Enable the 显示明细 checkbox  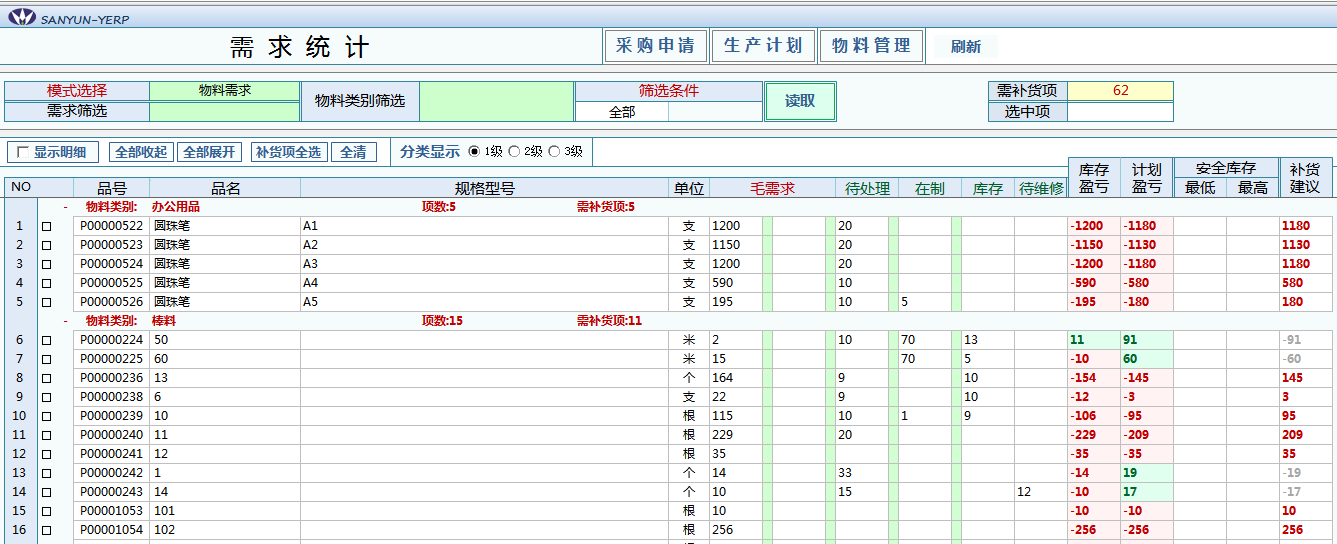[x=22, y=153]
